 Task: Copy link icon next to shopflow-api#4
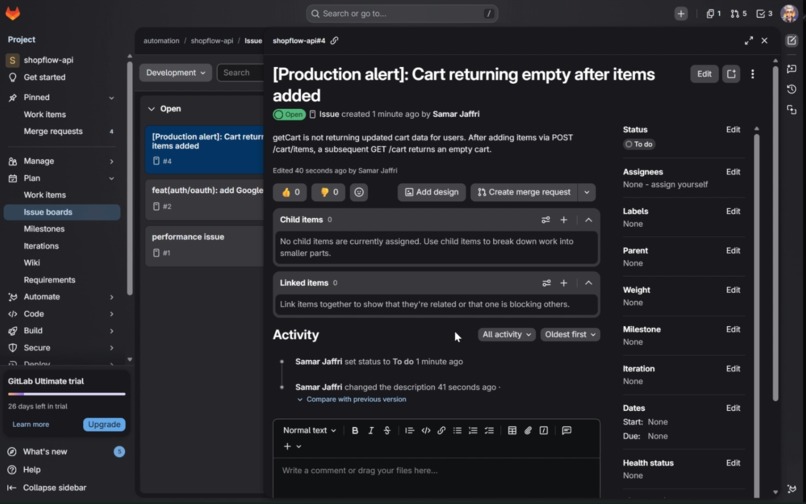[334, 41]
